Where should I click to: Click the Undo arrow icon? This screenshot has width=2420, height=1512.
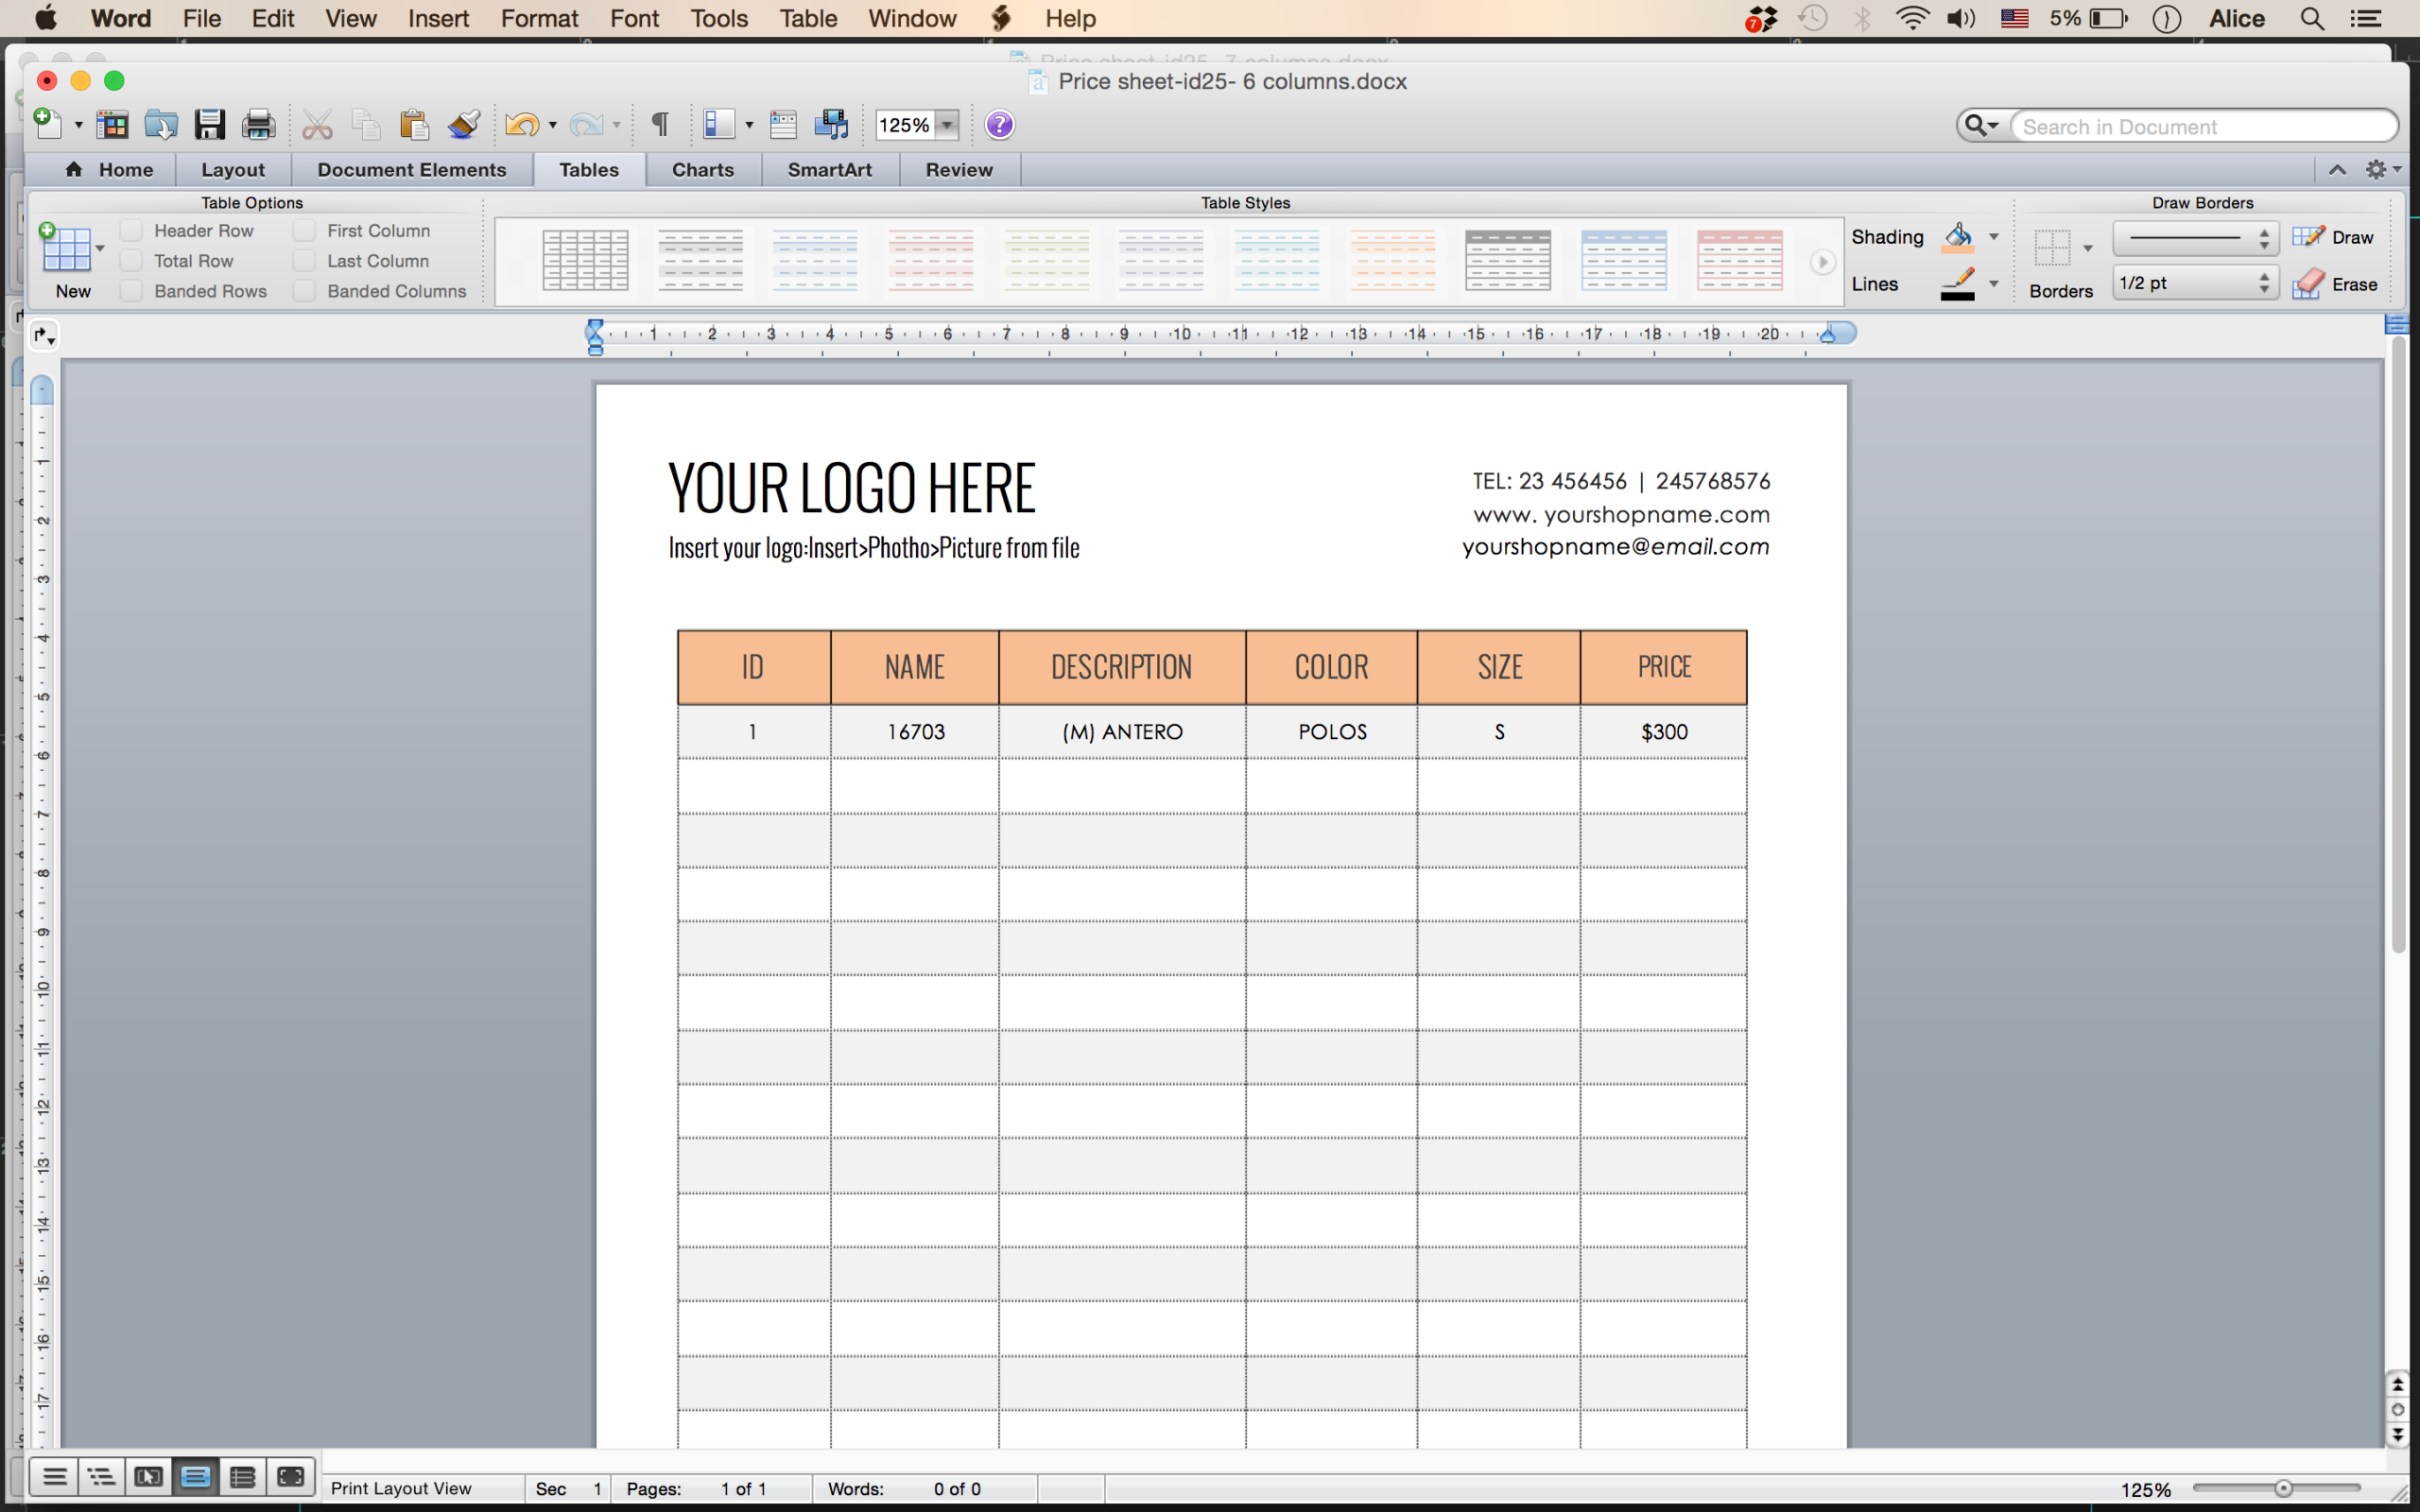(522, 125)
